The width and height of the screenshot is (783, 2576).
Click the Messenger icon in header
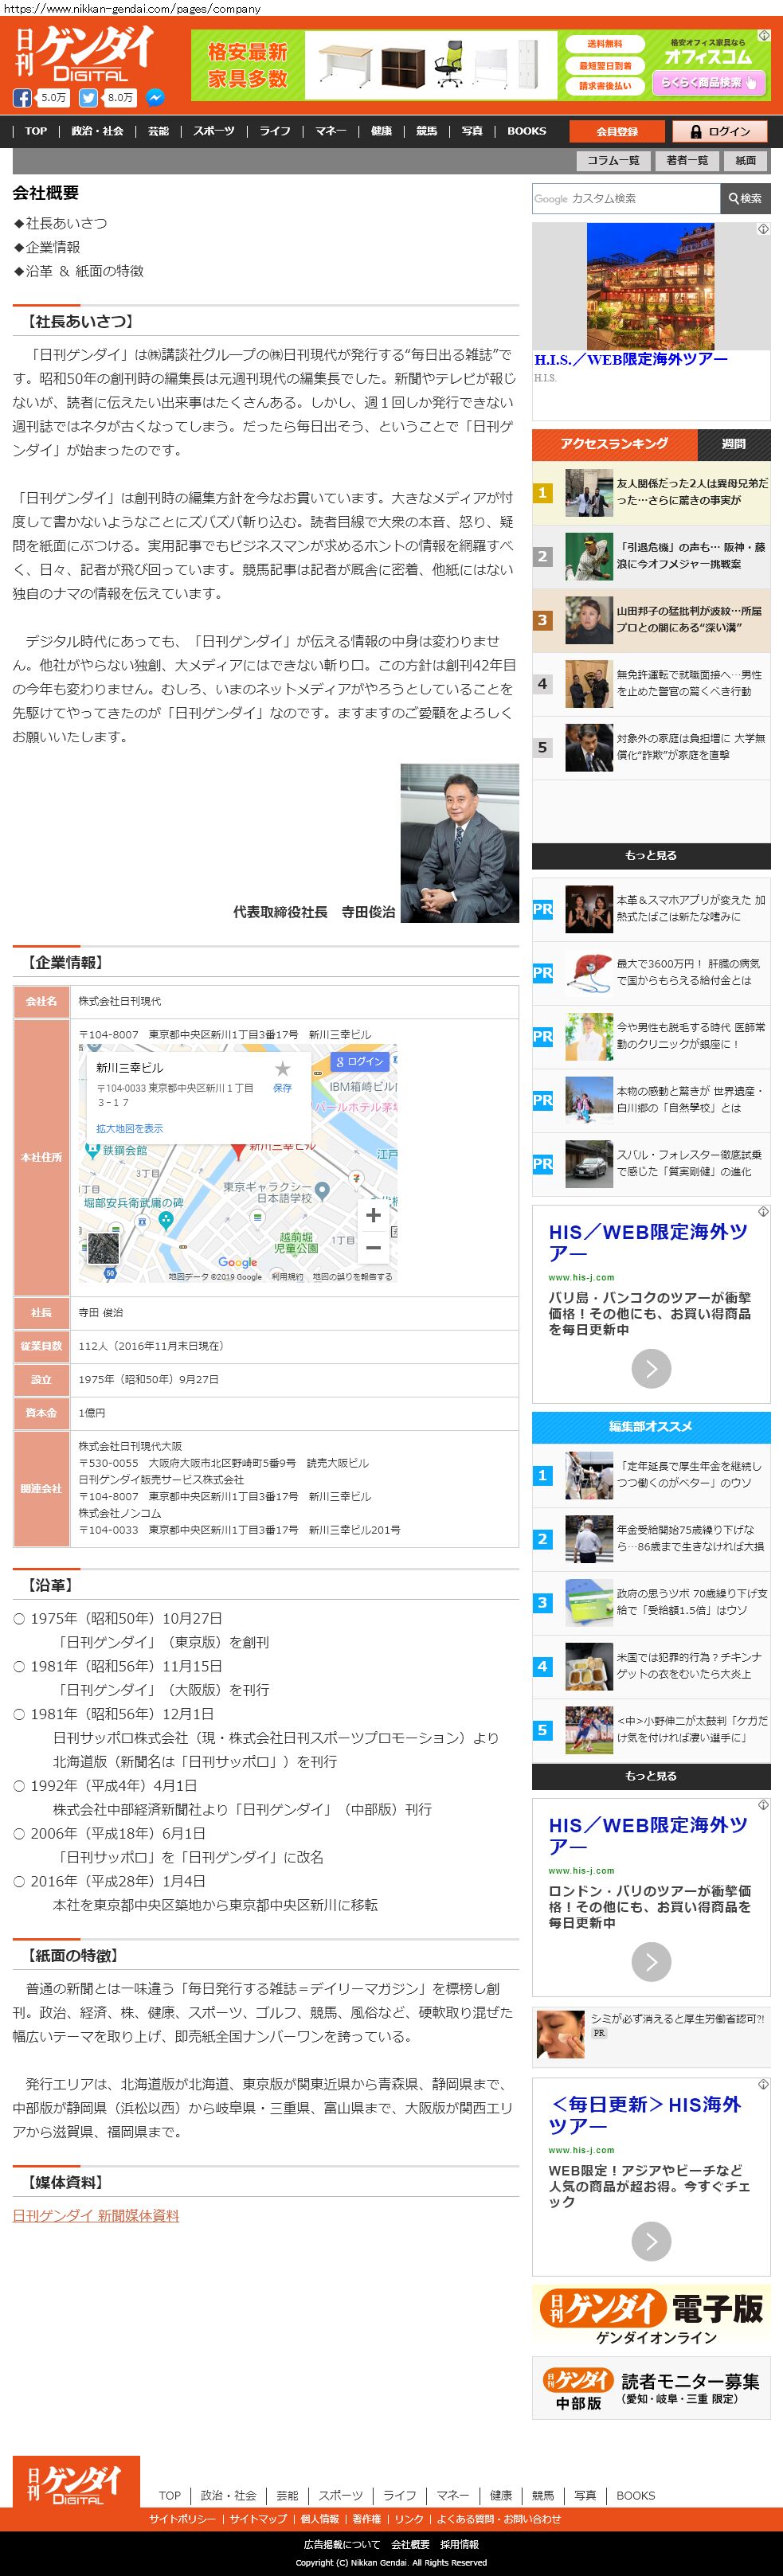click(155, 98)
